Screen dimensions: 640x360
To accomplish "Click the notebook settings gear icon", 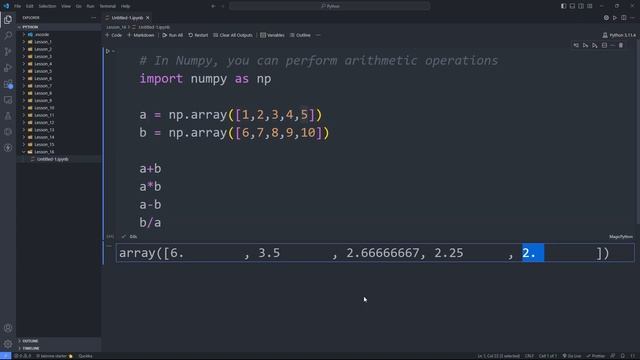I will 606,18.
